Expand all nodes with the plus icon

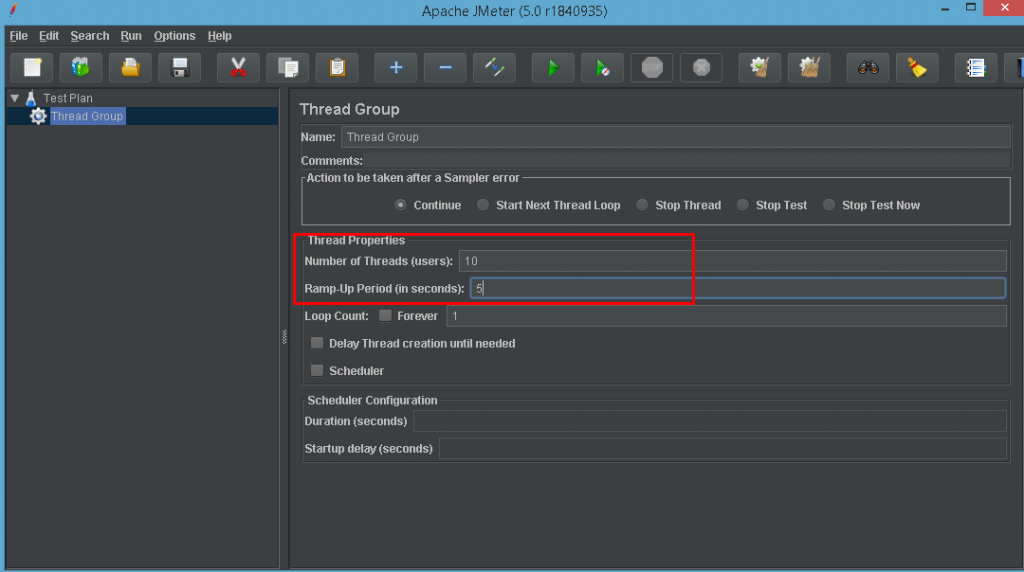(396, 67)
